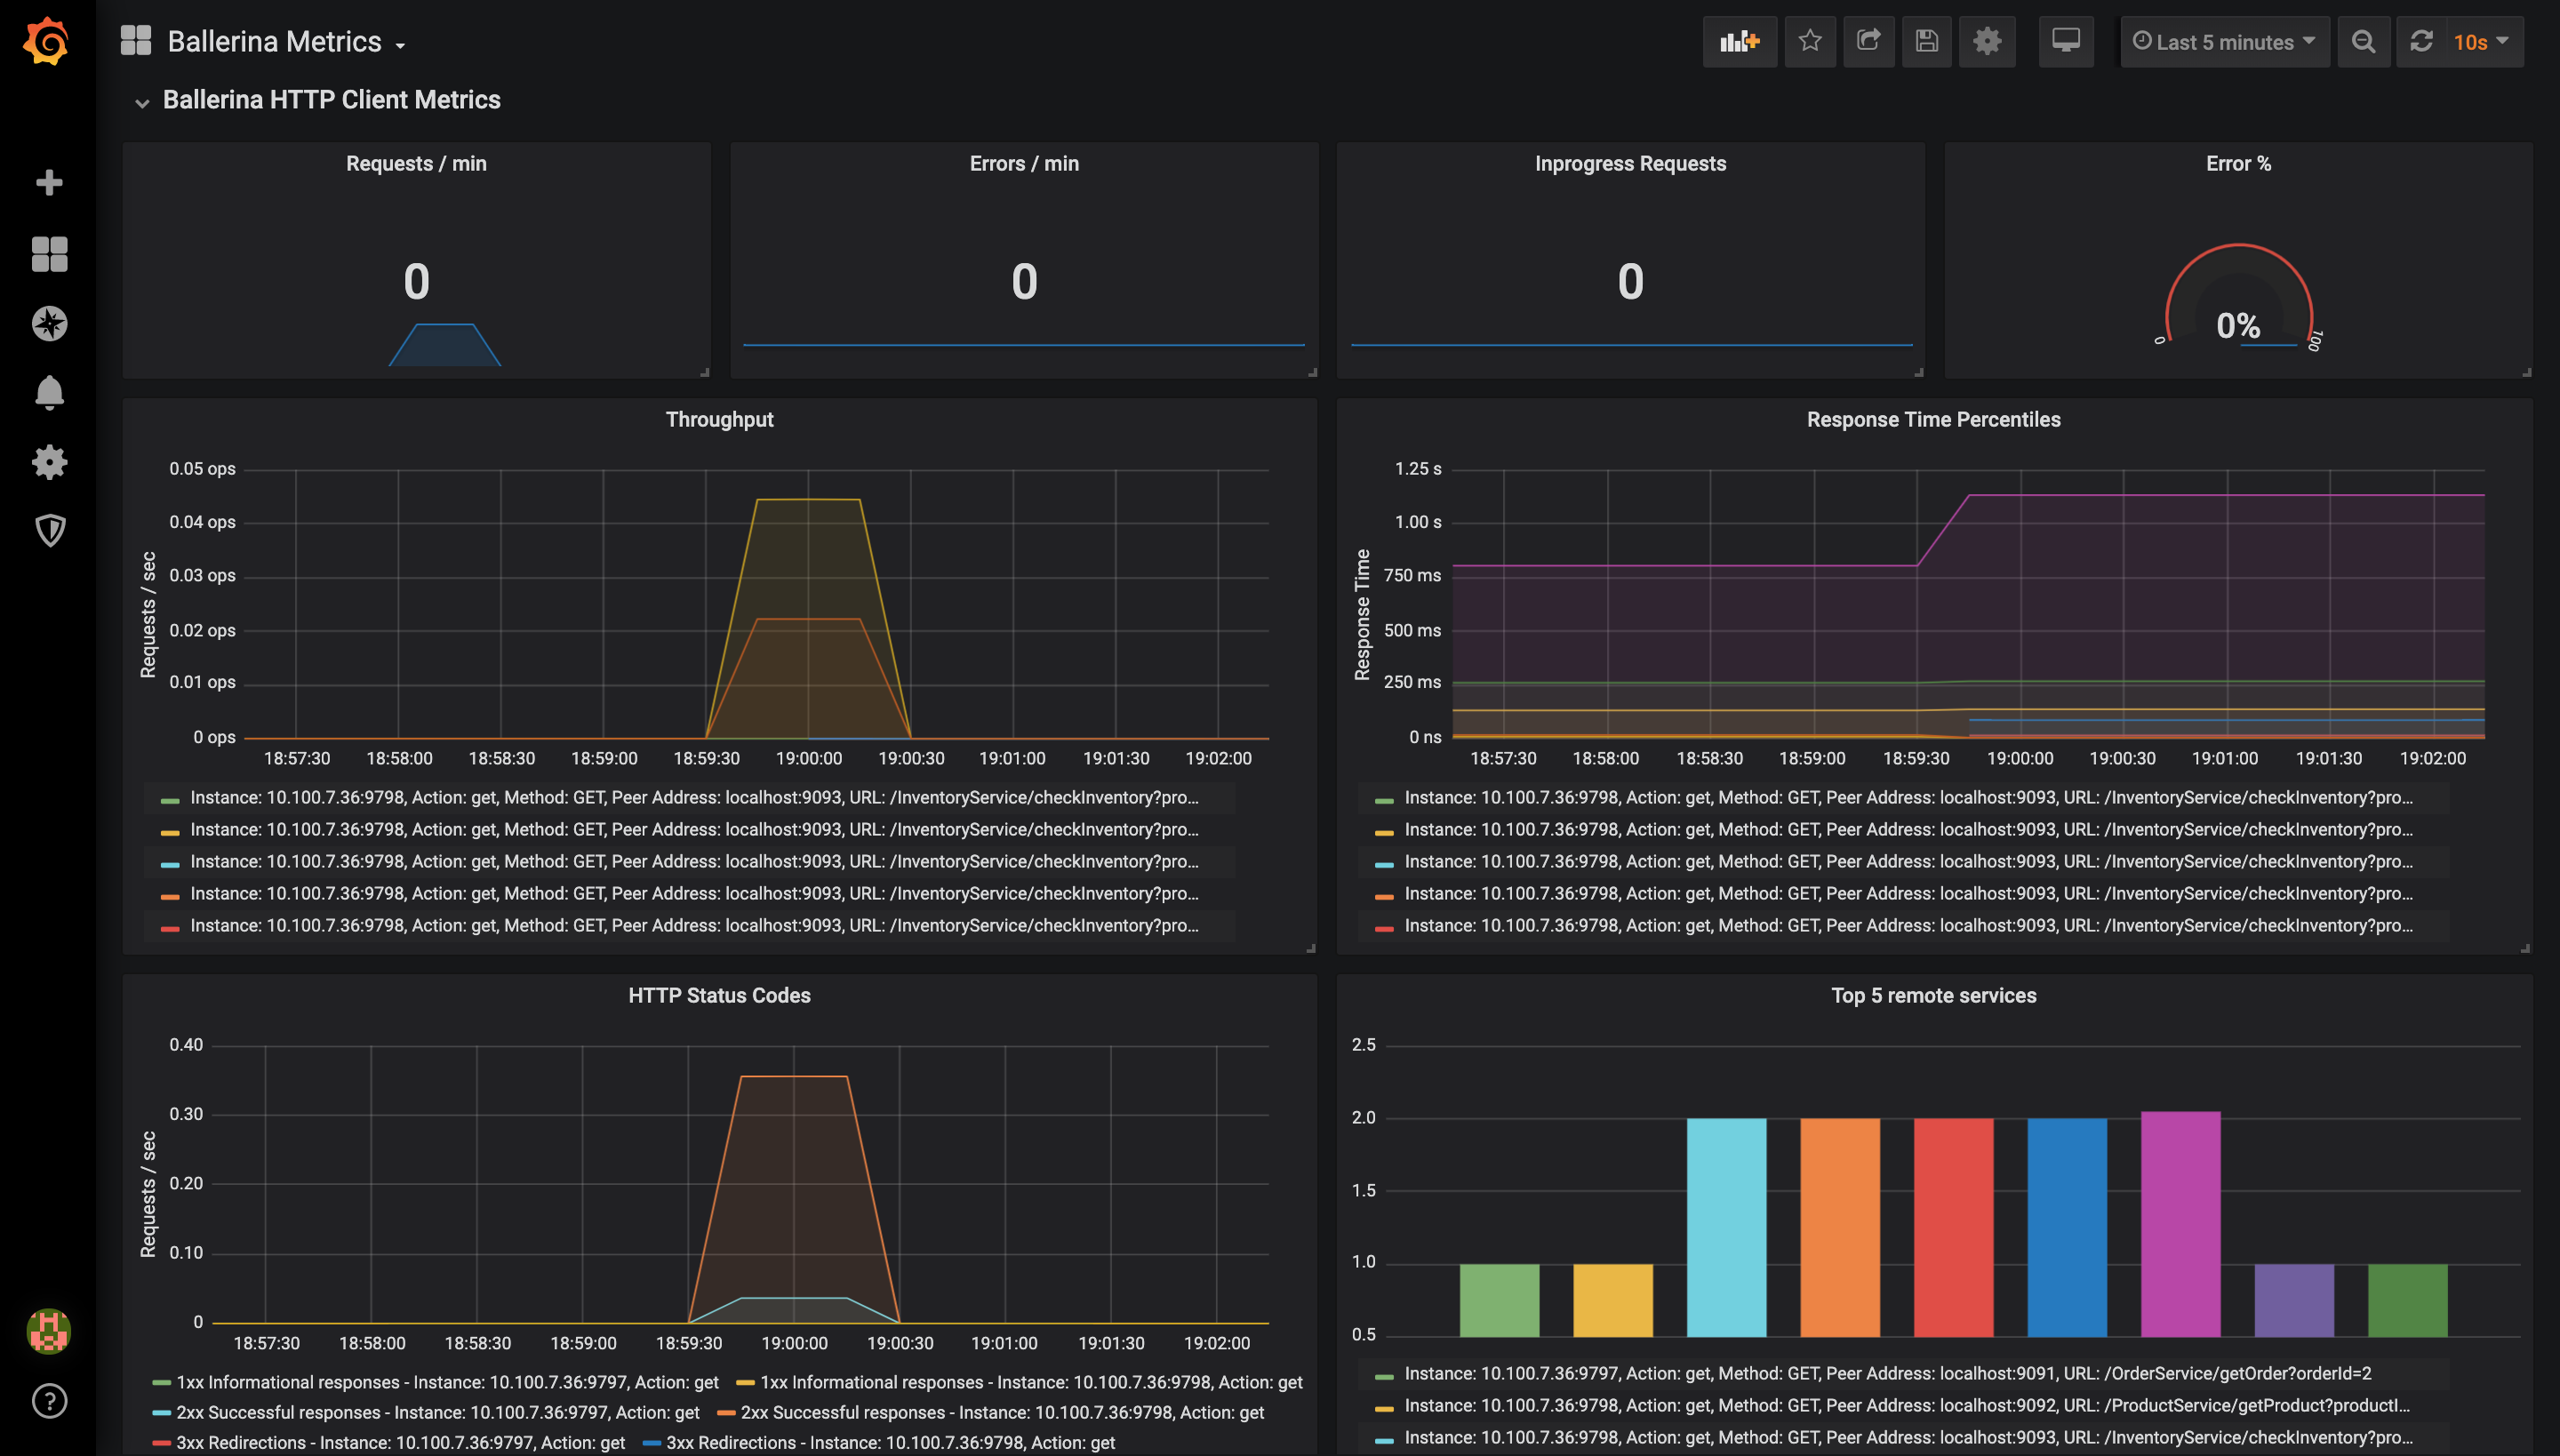Open Explore compass icon in sidebar

(49, 323)
